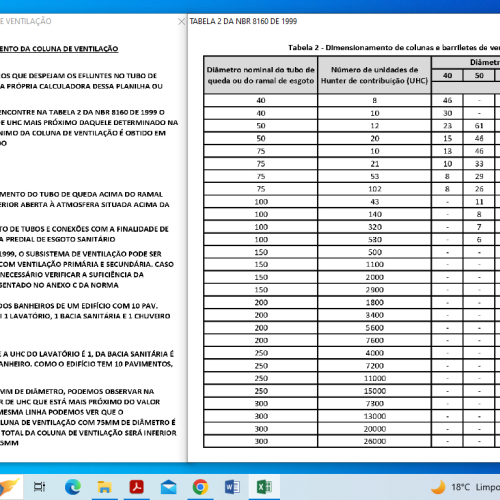Click the length value 30 in the 40 column
The image size is (500, 500).
tap(447, 113)
